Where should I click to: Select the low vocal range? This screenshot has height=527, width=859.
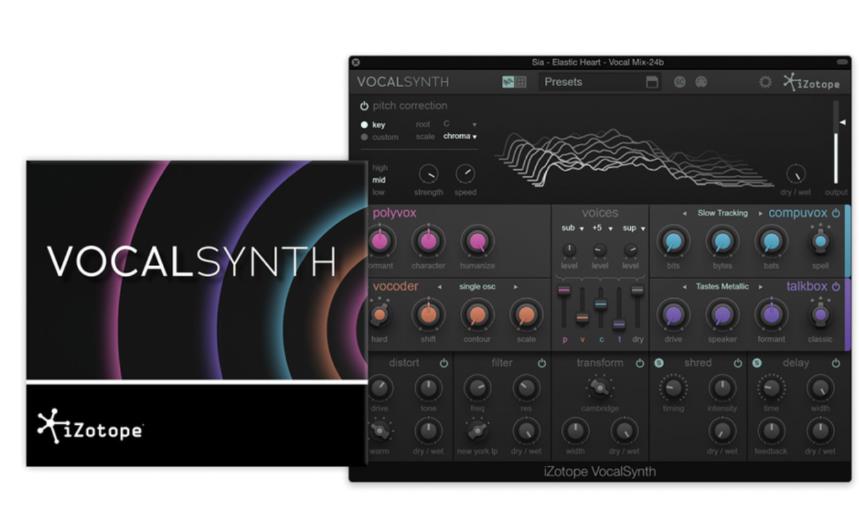pos(379,192)
